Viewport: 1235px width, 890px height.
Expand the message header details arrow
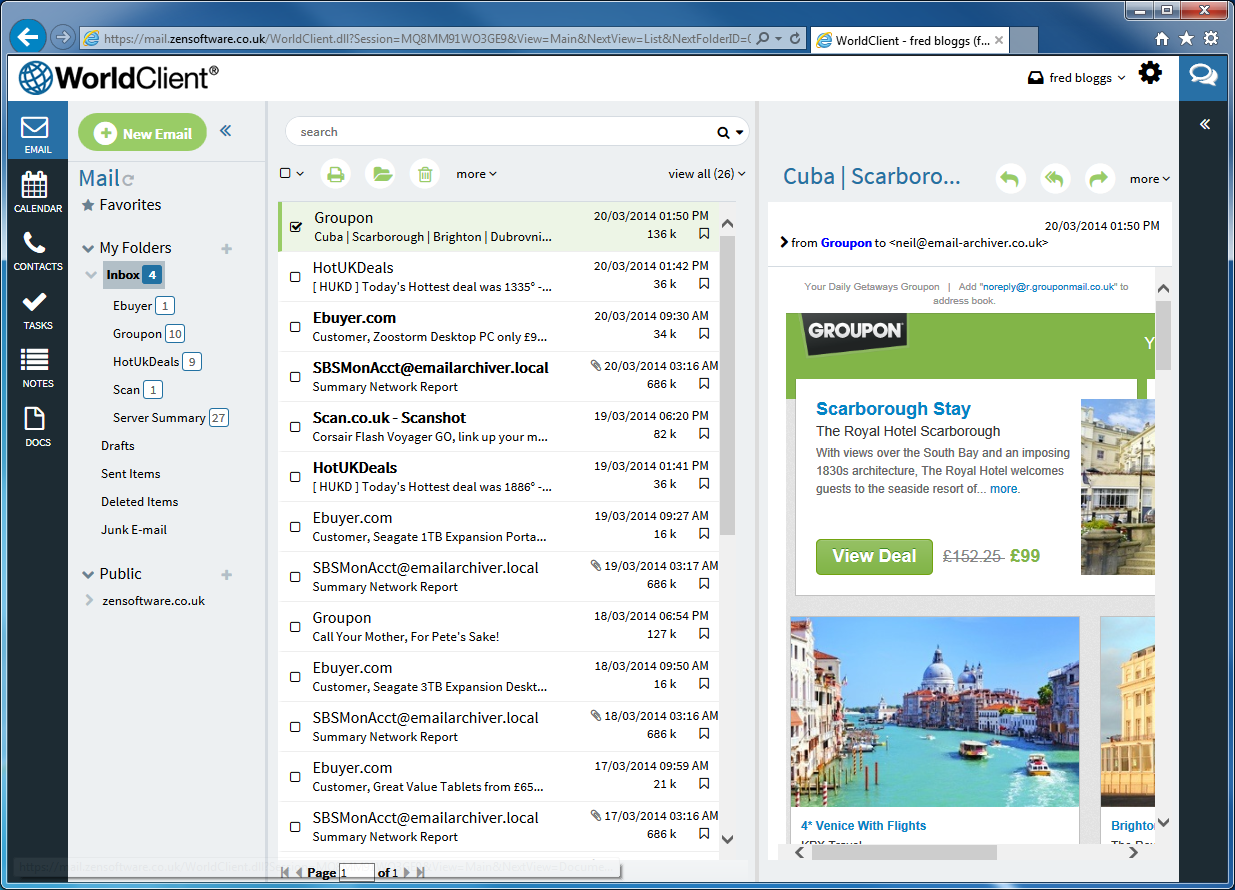point(784,242)
